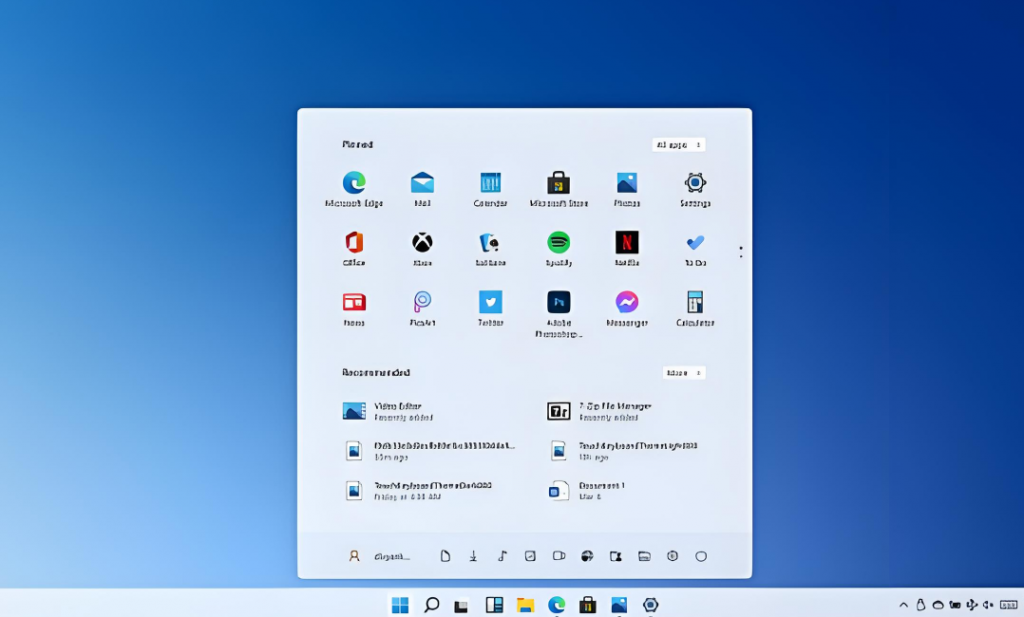Go to next page of pinned apps
Screen dimensions: 1024x617
tap(741, 257)
